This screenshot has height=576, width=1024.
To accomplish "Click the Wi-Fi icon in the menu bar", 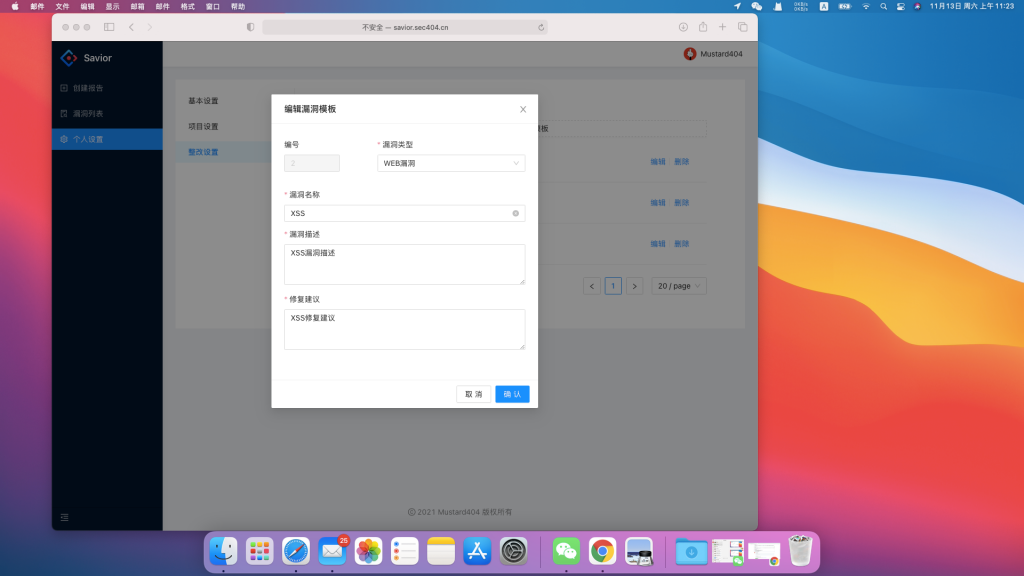I will (x=865, y=7).
